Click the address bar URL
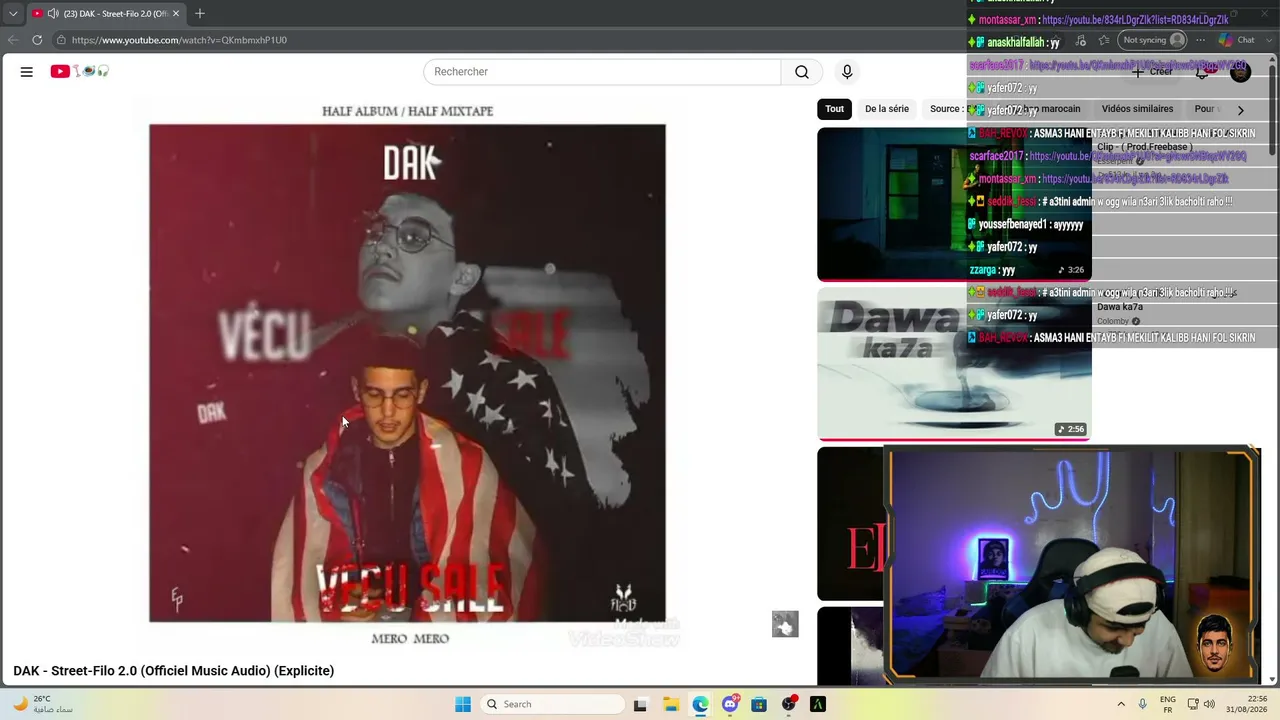Screen dimensions: 1280x720 (179, 40)
